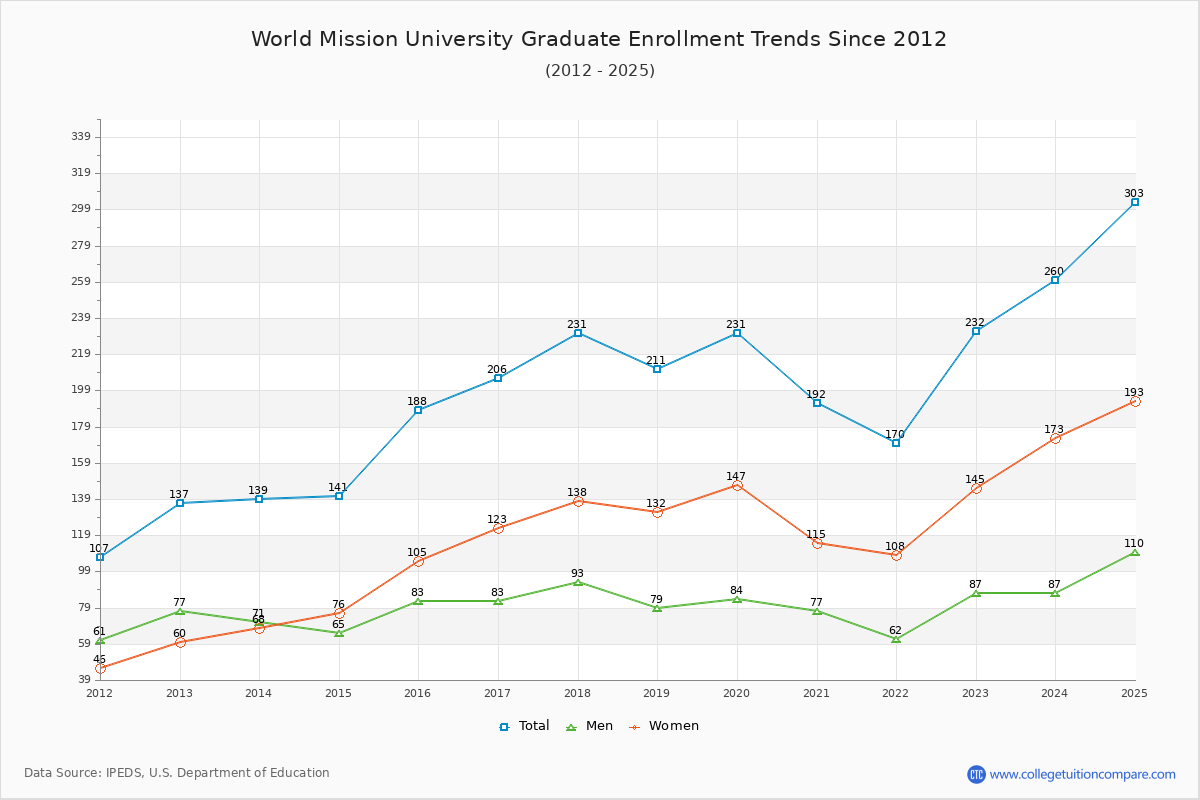Select the 2022 Total marker labeled 170
1200x800 pixels.
click(x=896, y=443)
